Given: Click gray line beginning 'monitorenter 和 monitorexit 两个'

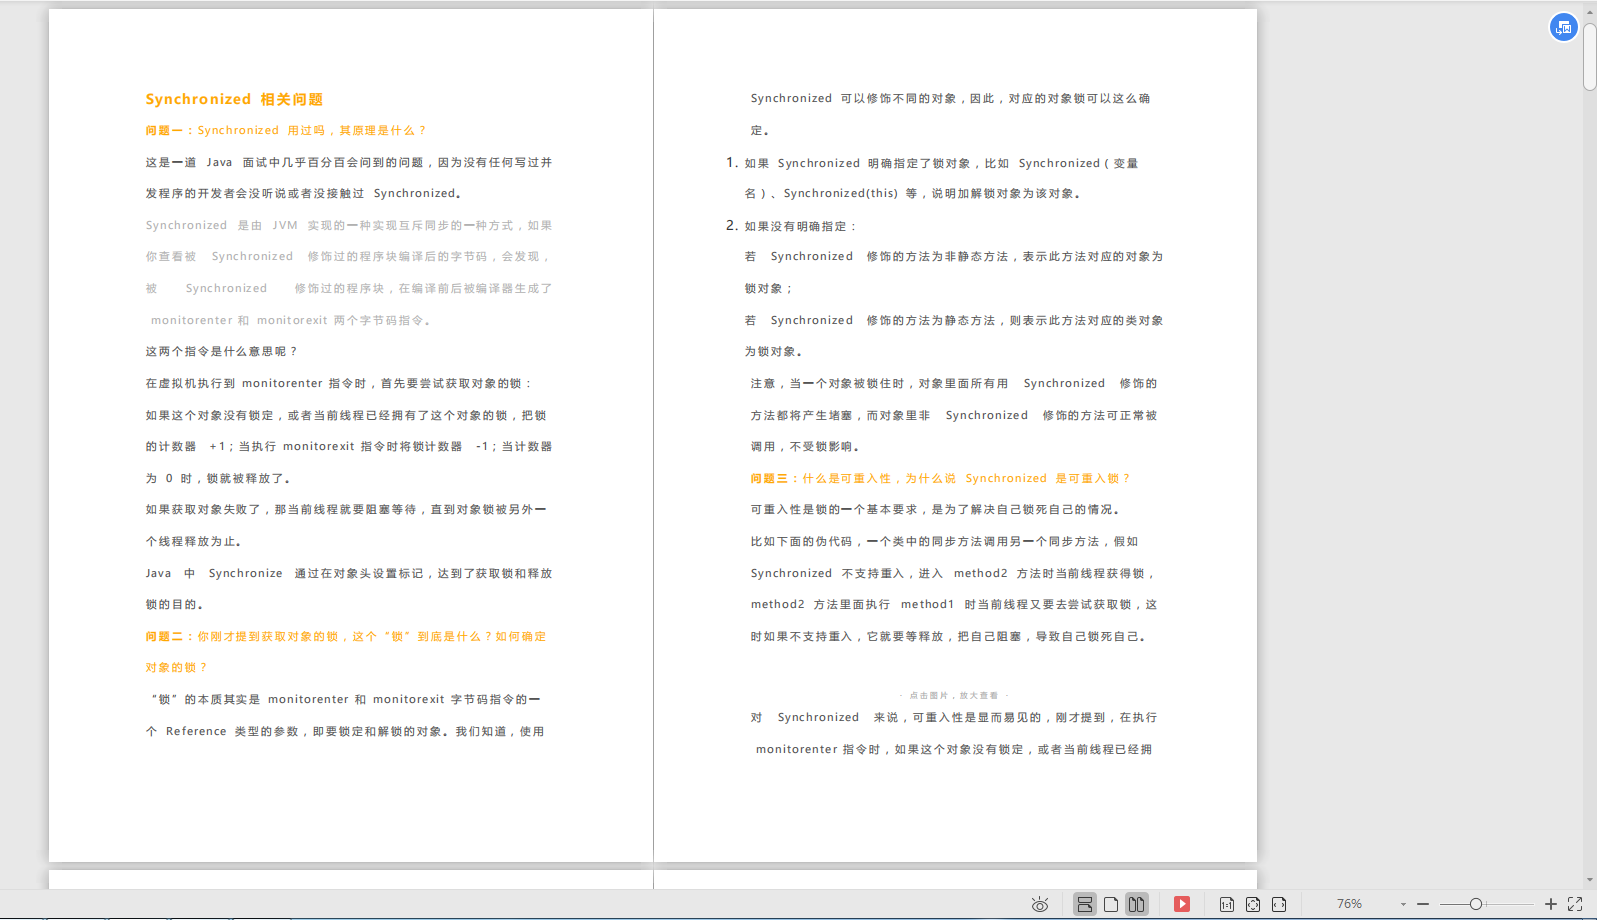Looking at the screenshot, I should point(291,320).
